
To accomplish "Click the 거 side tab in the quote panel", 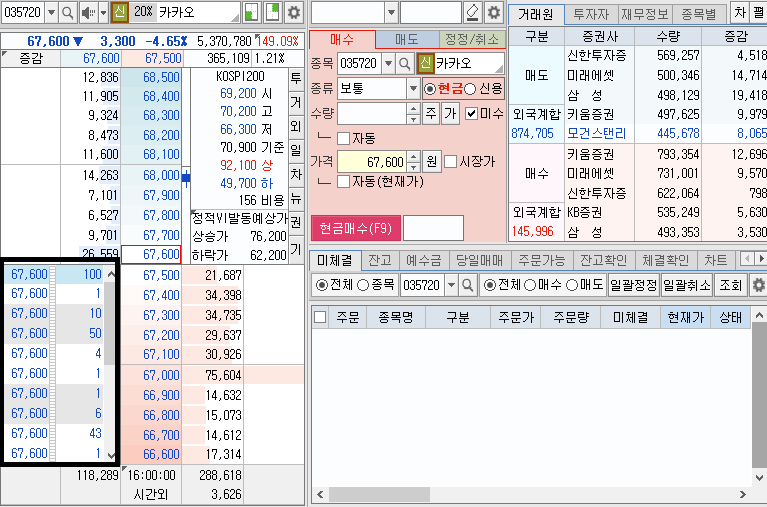I will [296, 102].
